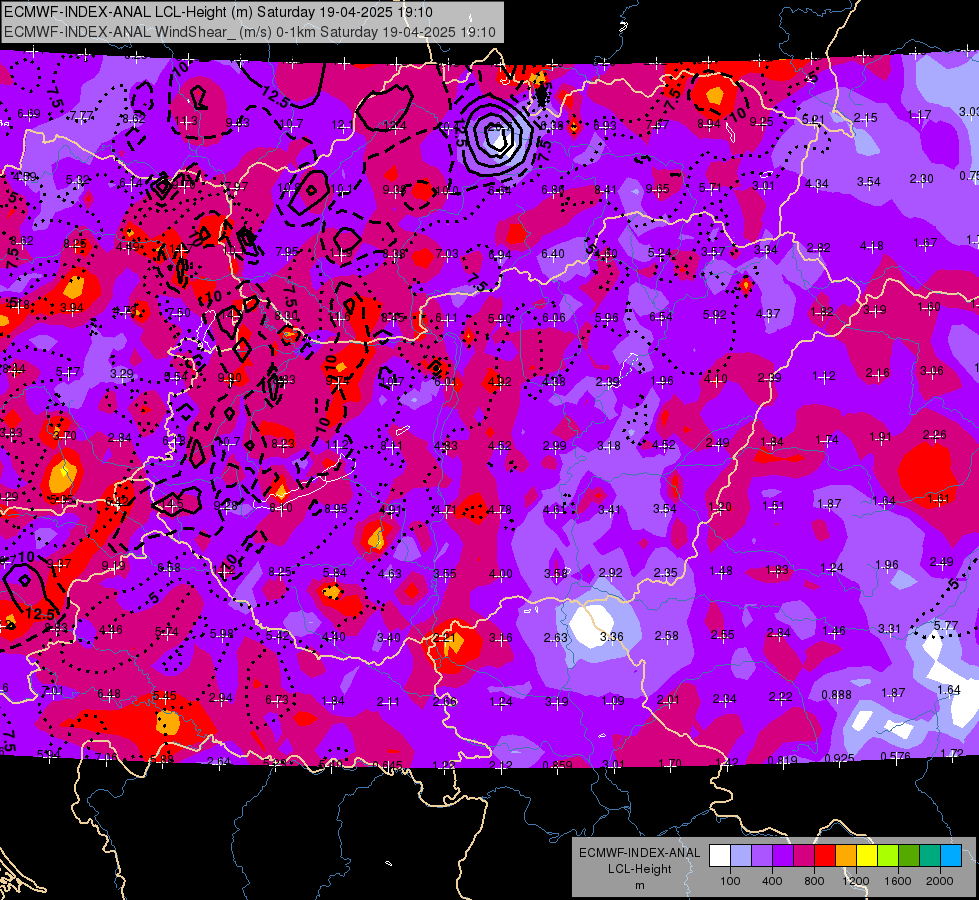Select the WindShear 0-1km title line

pyautogui.click(x=250, y=32)
